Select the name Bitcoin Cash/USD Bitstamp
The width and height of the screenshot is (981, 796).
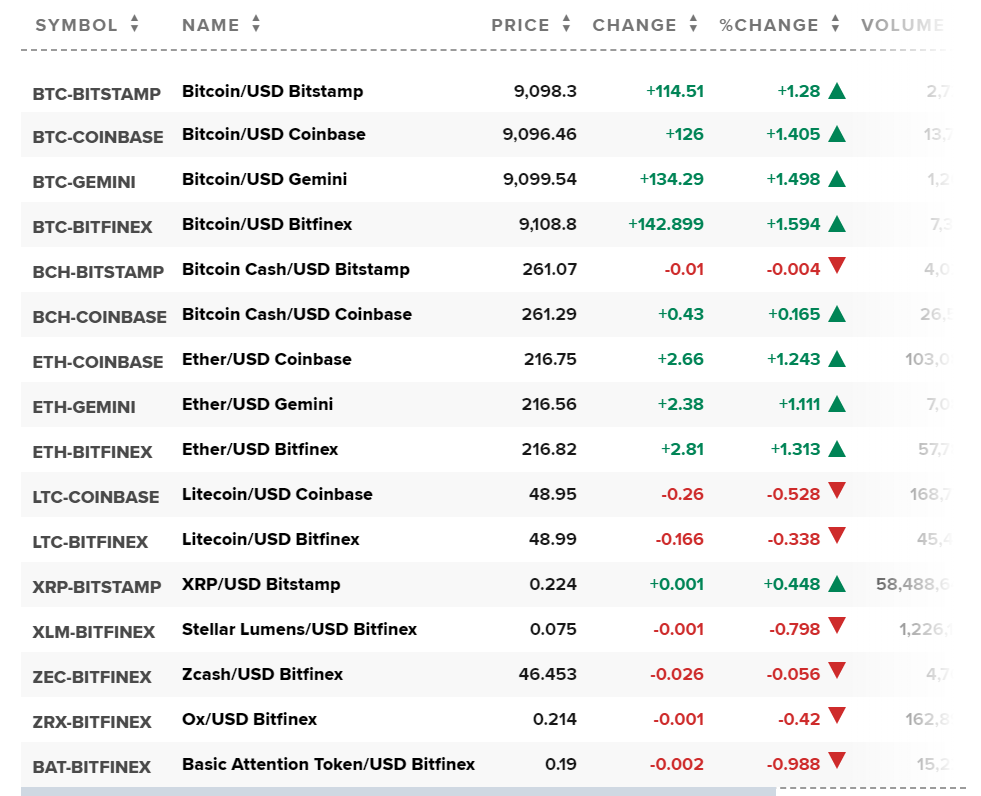tap(295, 269)
